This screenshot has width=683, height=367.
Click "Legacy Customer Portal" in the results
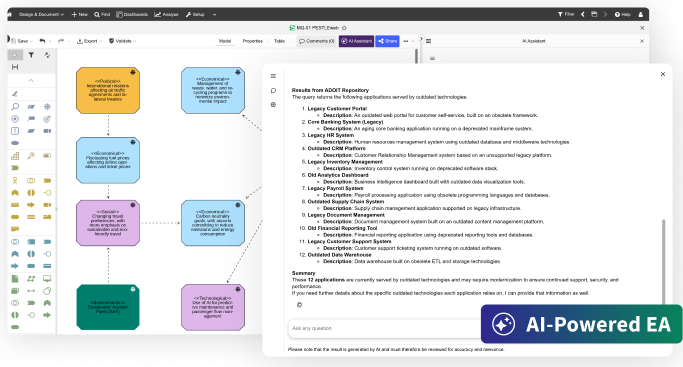pyautogui.click(x=337, y=109)
